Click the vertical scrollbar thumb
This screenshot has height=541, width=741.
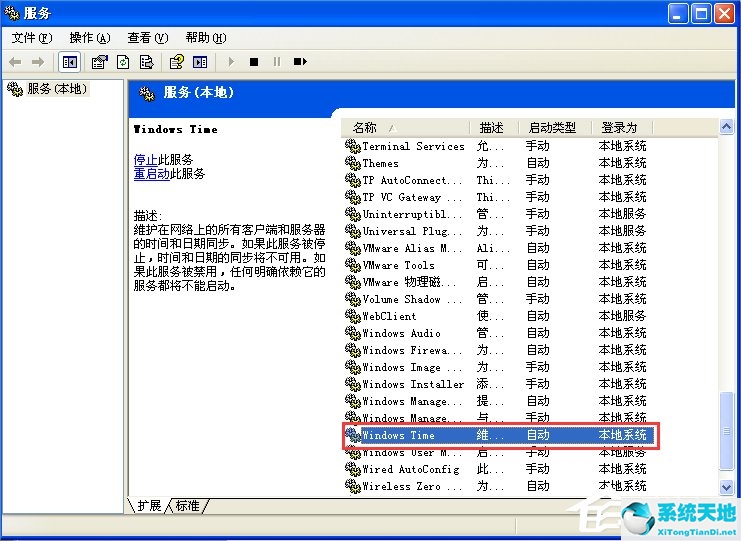click(726, 431)
